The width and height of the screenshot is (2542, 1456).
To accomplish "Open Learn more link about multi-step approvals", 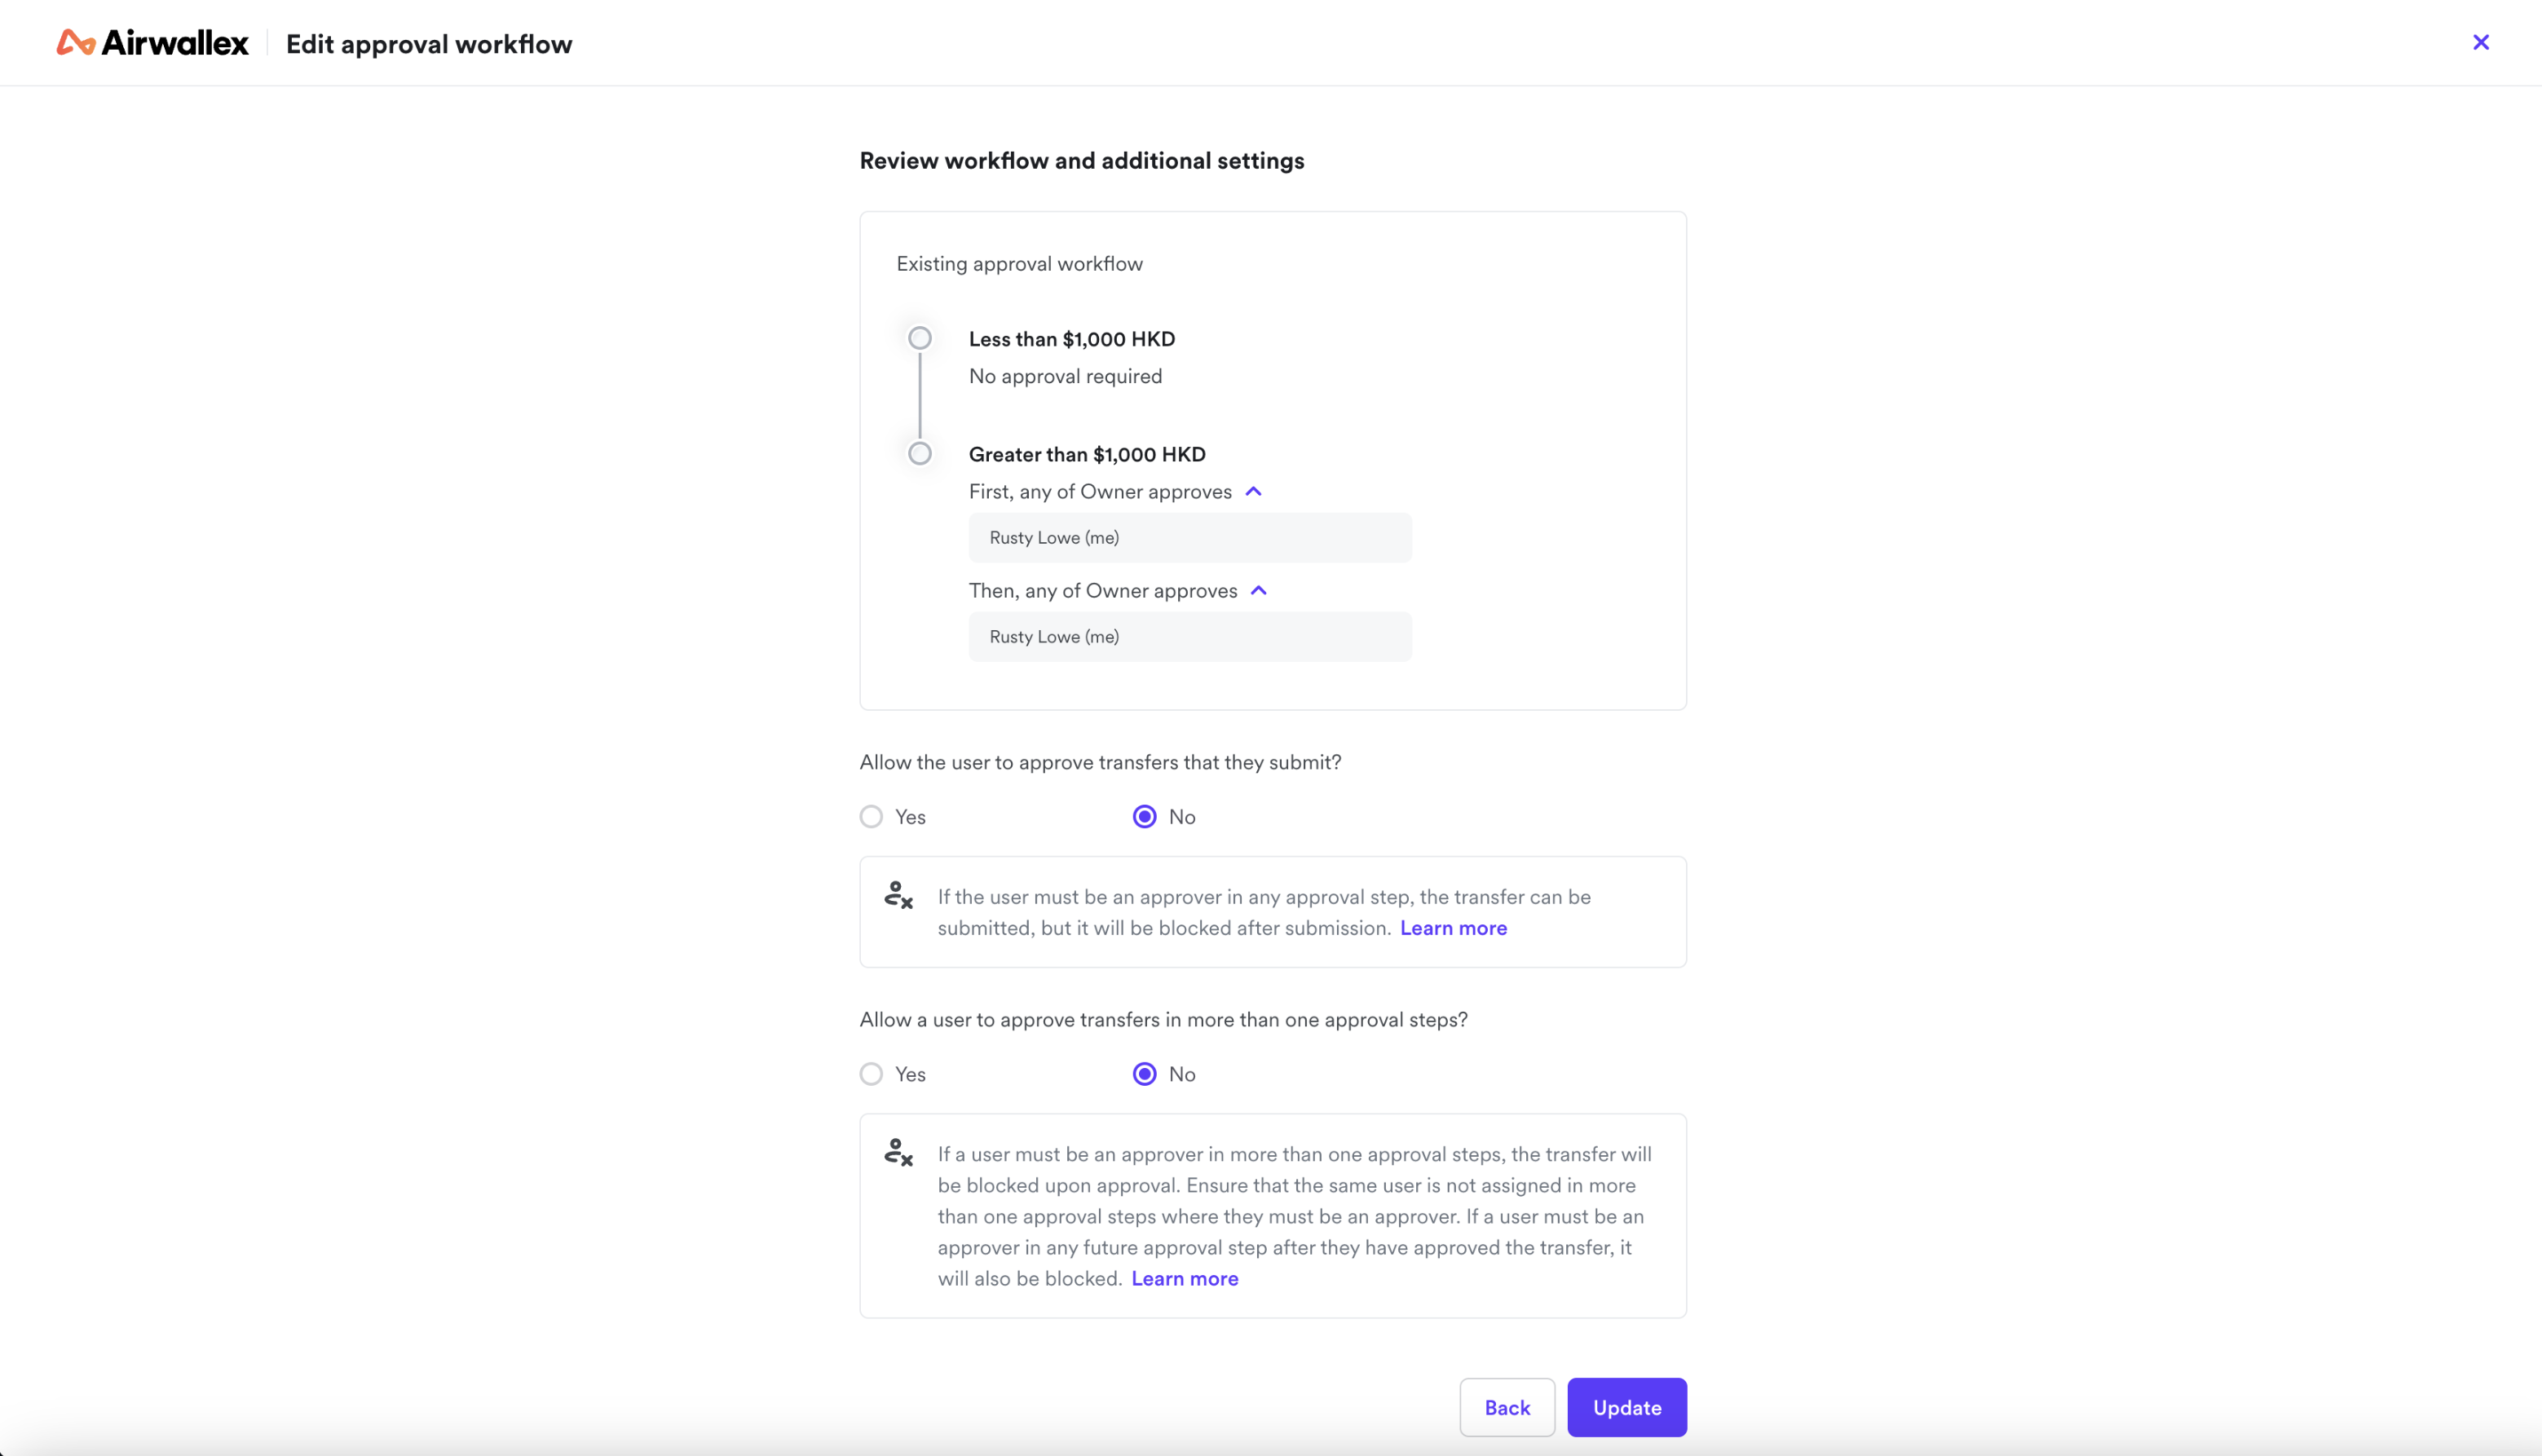I will tap(1184, 1279).
